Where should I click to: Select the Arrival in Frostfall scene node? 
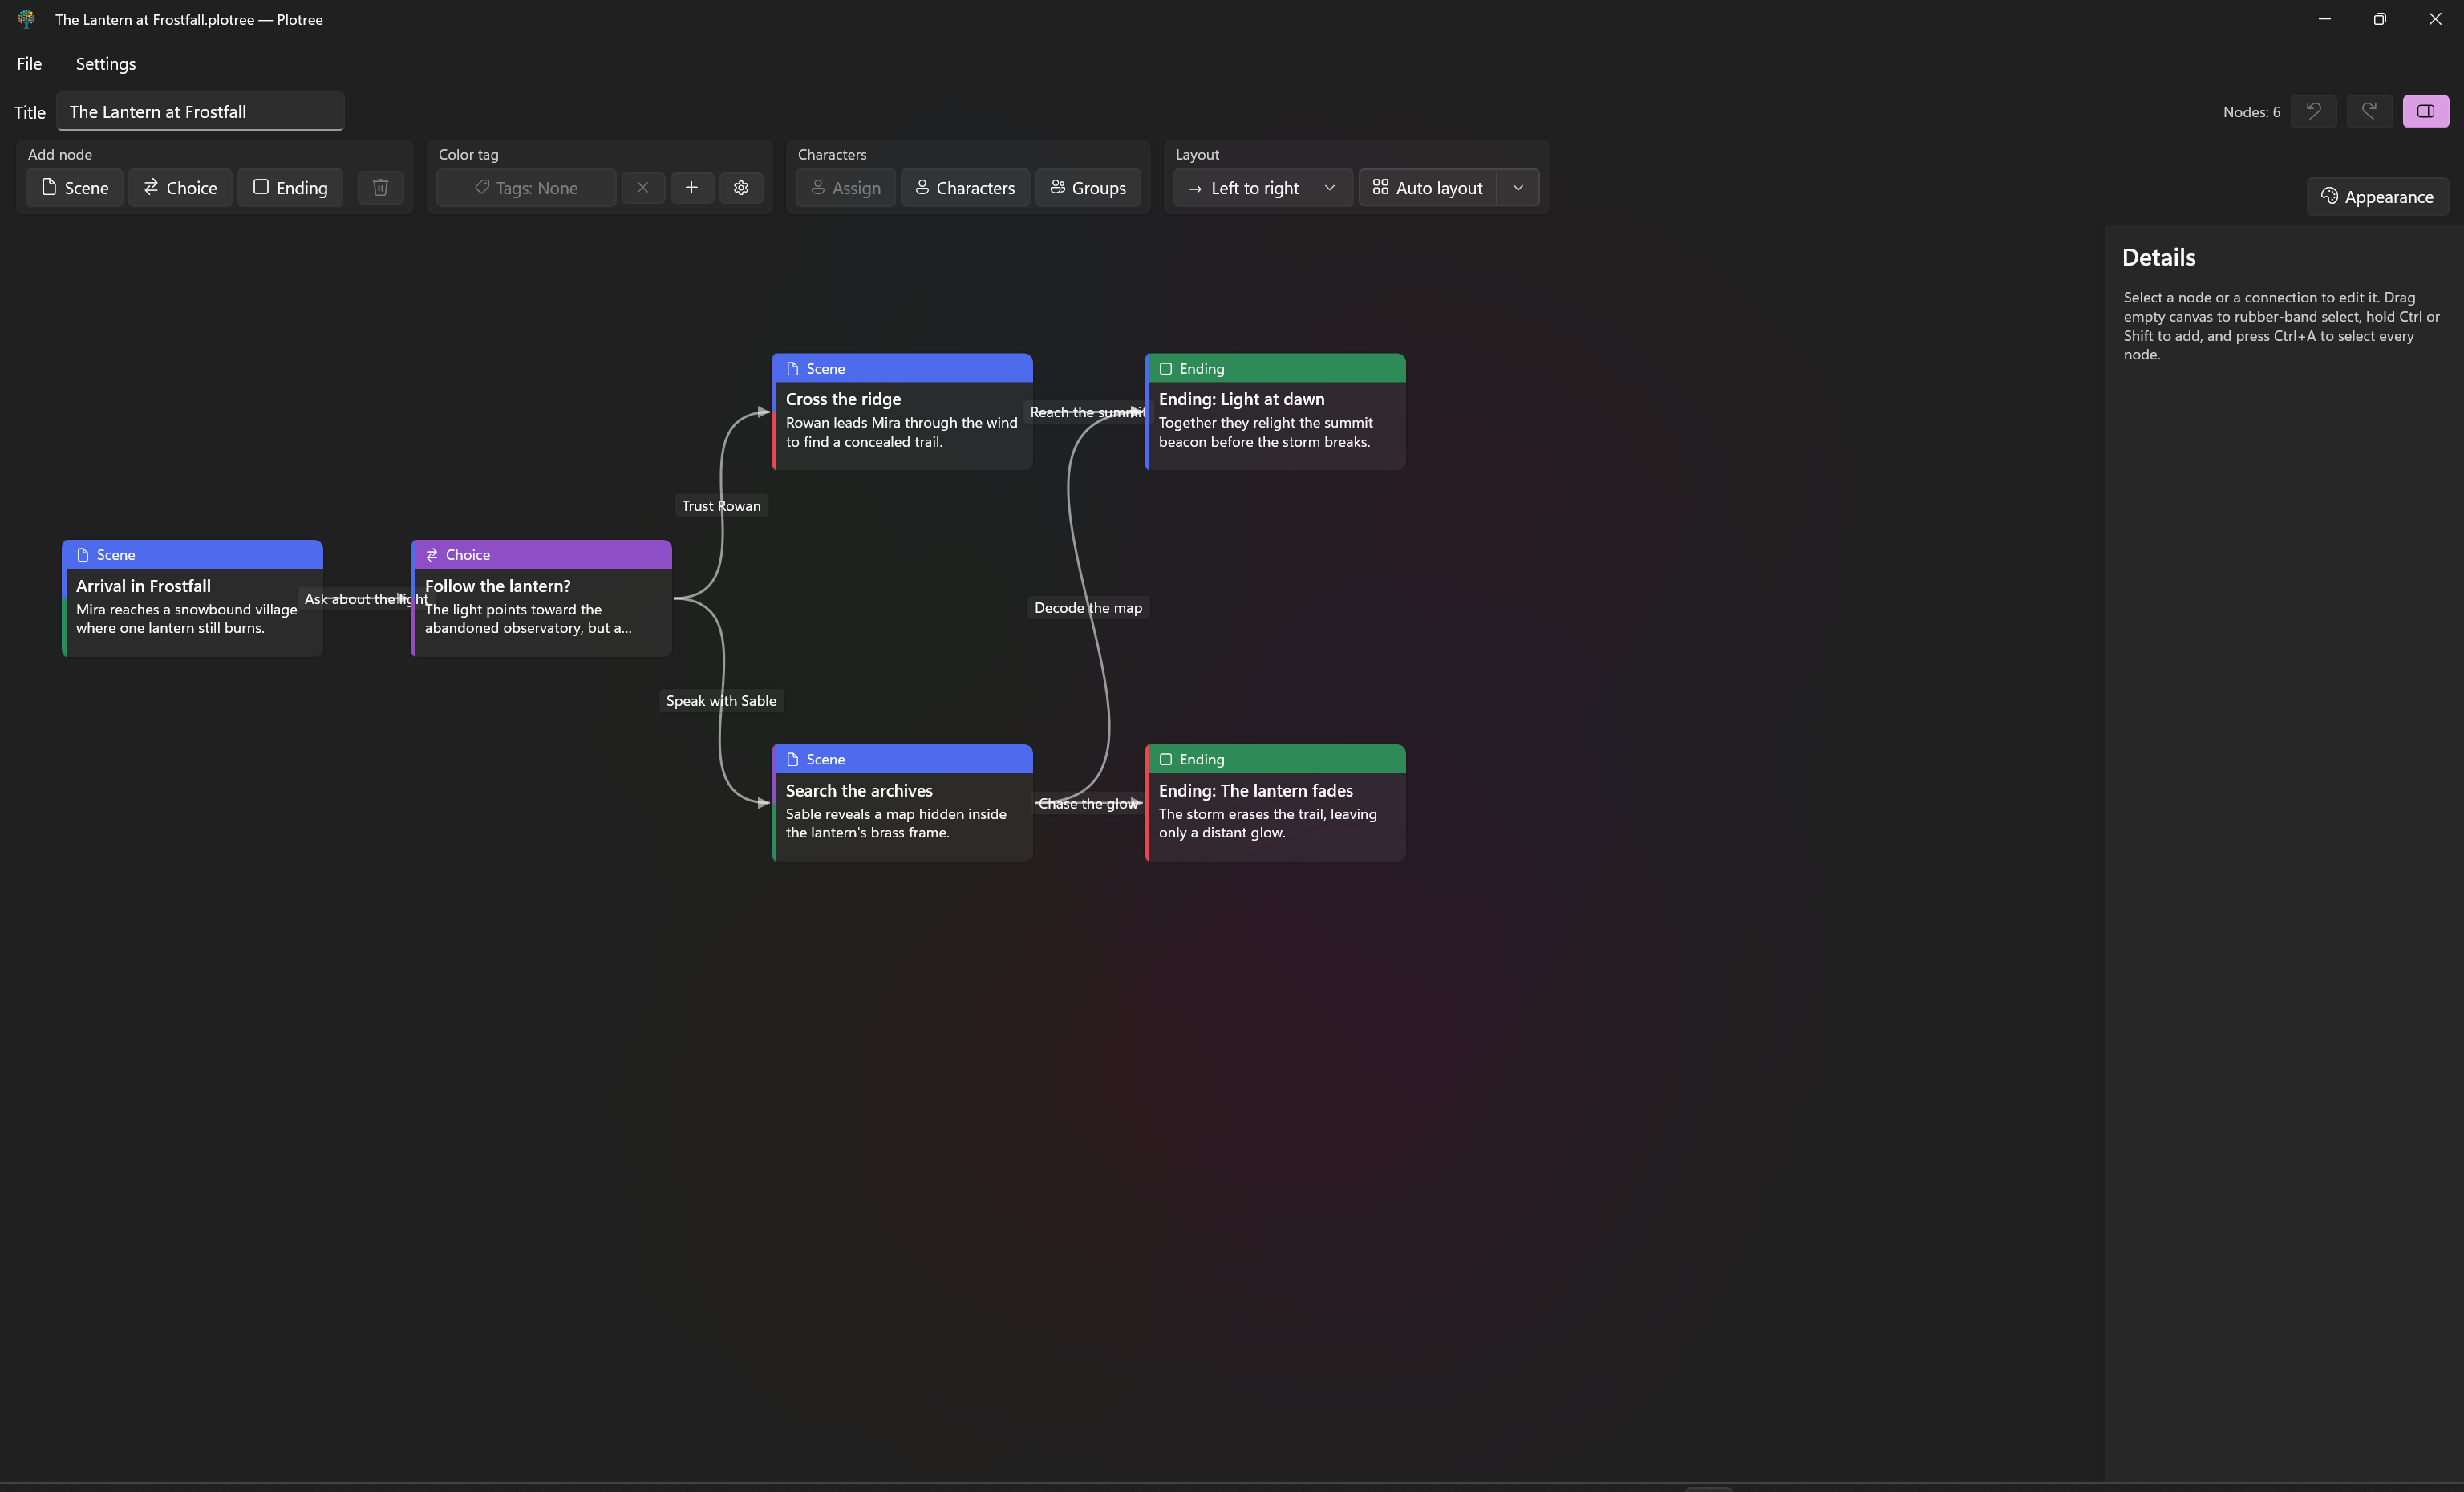pos(192,598)
